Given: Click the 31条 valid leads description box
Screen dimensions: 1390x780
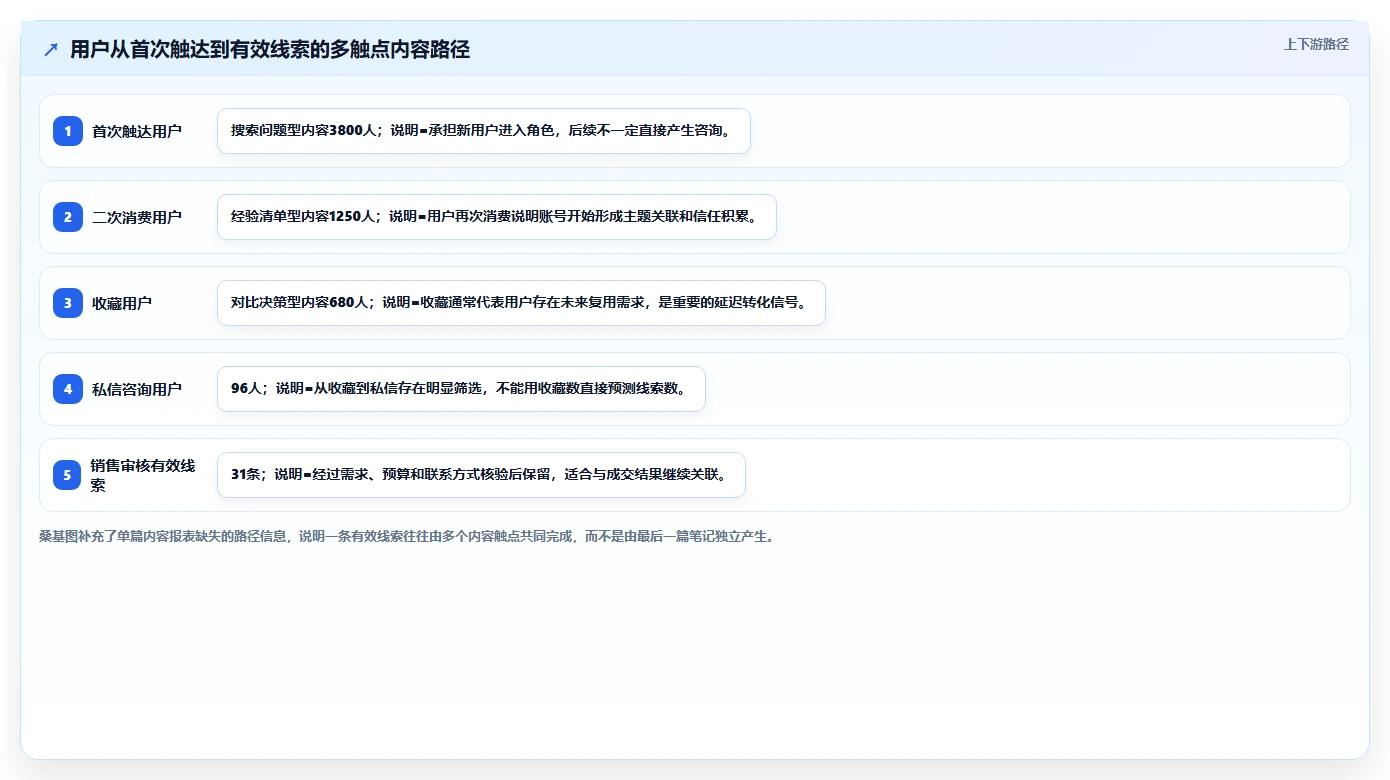Looking at the screenshot, I should point(481,475).
